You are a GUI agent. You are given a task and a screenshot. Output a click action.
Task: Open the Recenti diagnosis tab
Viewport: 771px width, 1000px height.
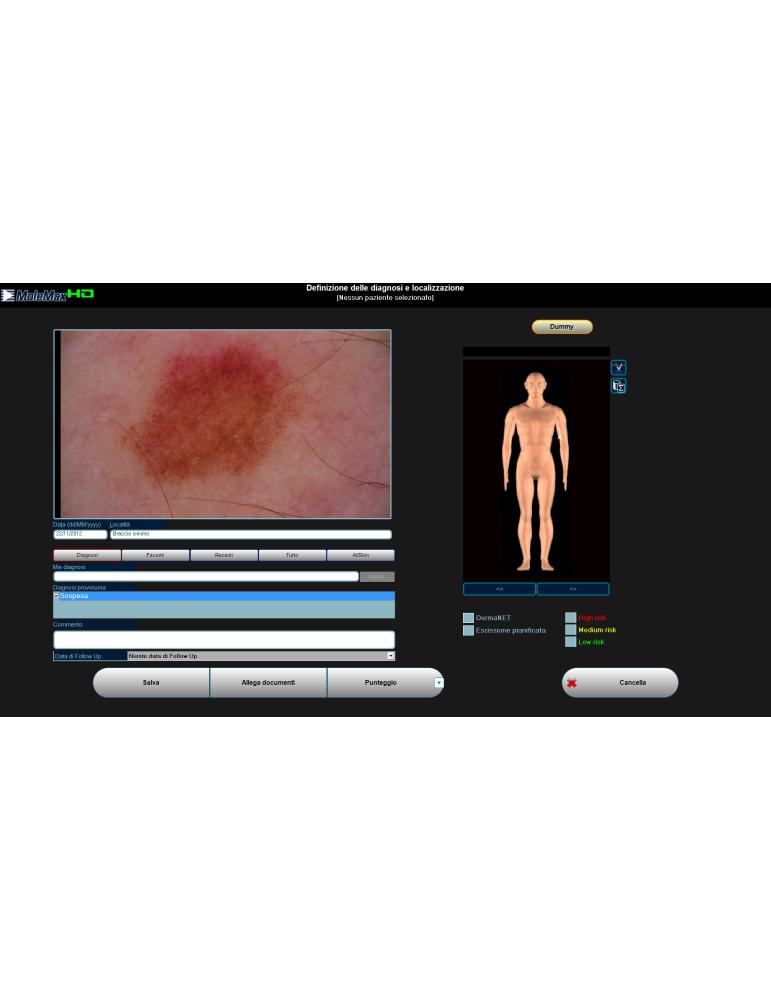coord(224,554)
